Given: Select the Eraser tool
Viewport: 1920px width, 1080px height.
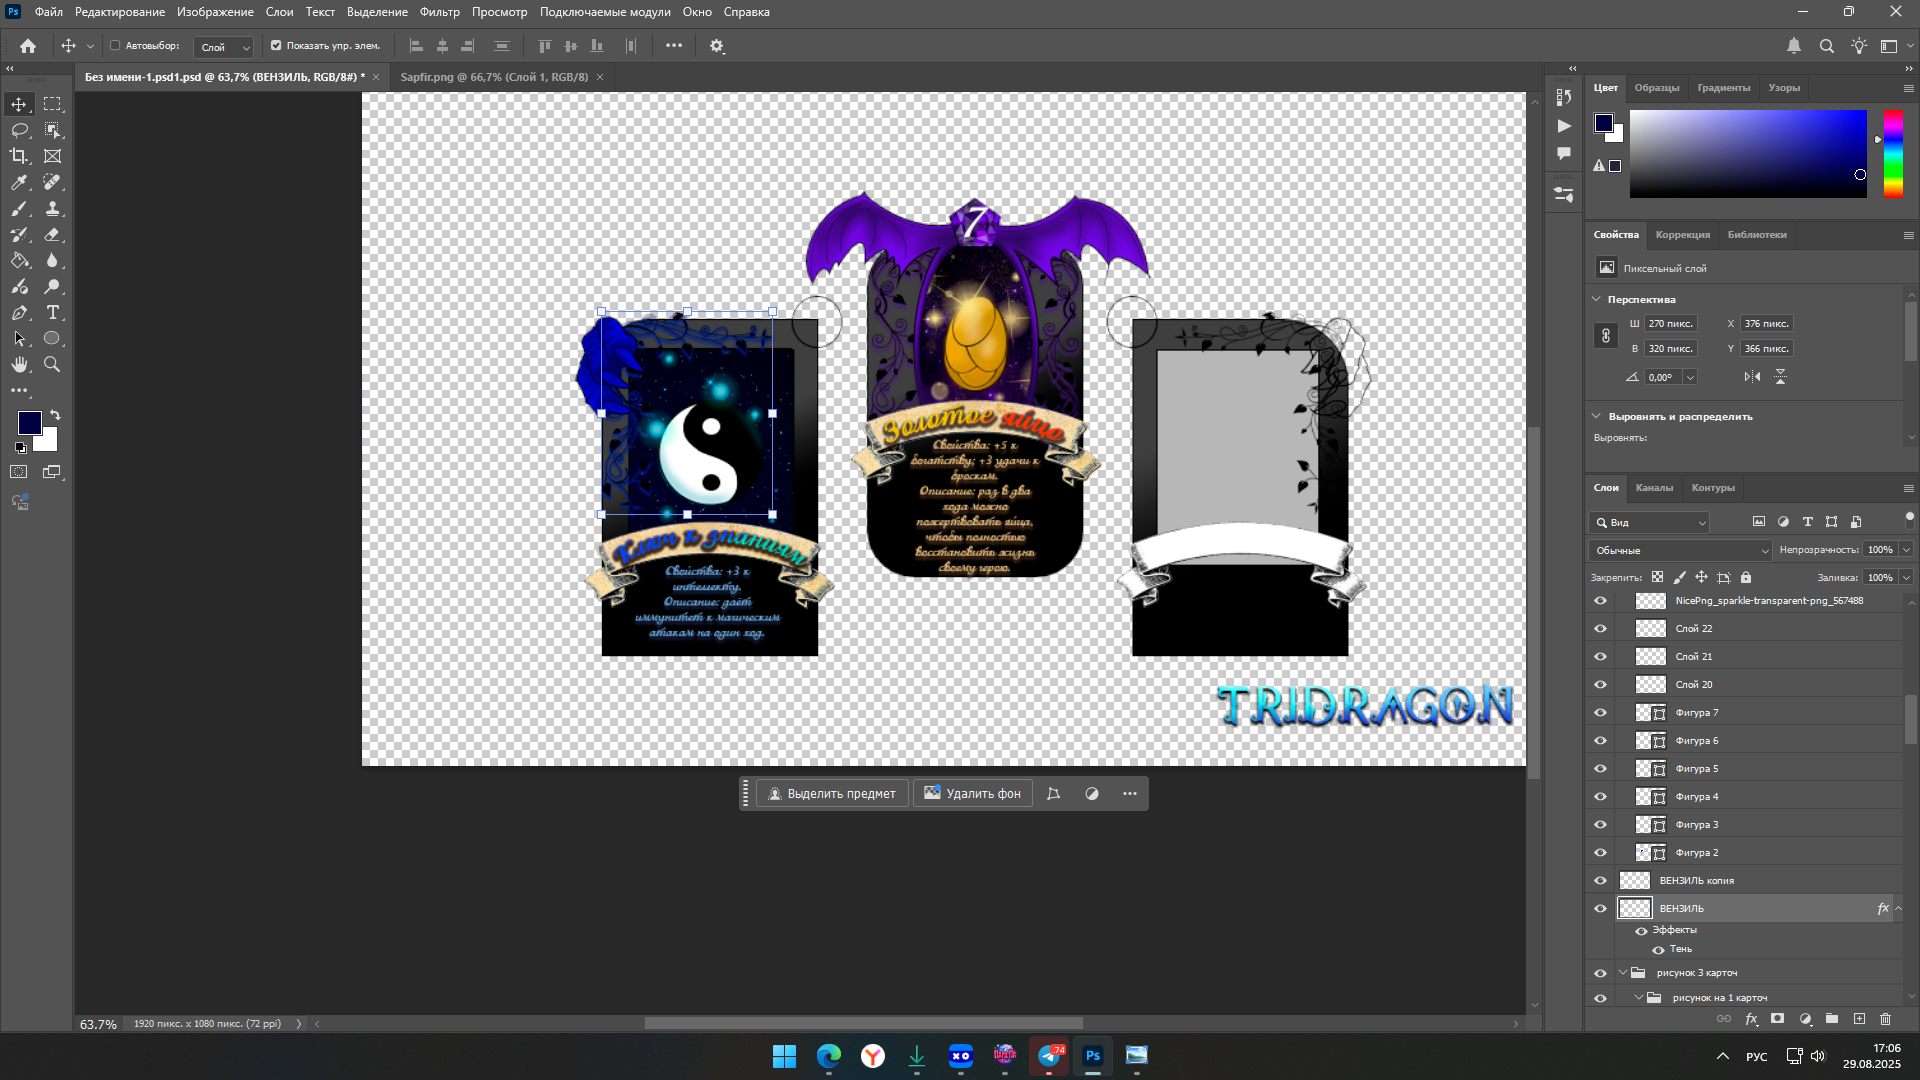Looking at the screenshot, I should tap(52, 235).
